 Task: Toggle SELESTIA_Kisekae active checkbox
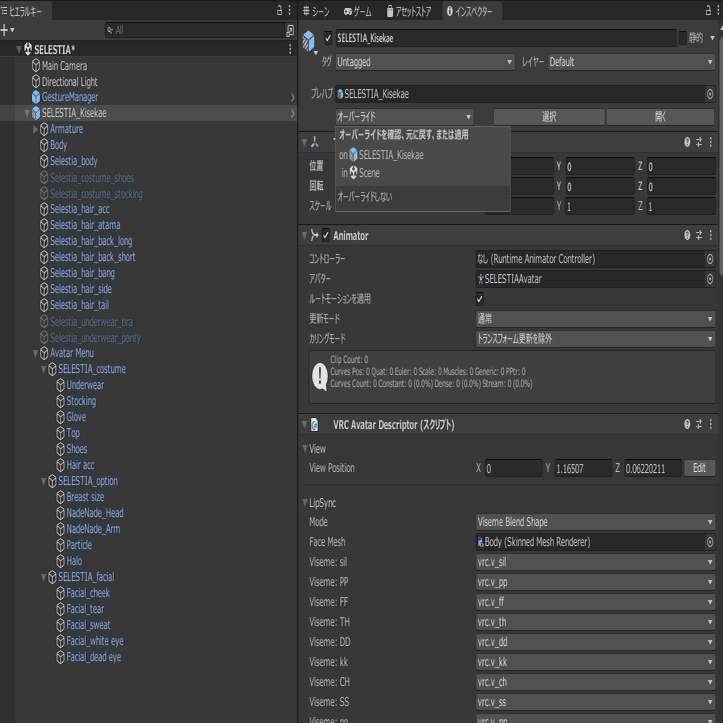coord(328,38)
